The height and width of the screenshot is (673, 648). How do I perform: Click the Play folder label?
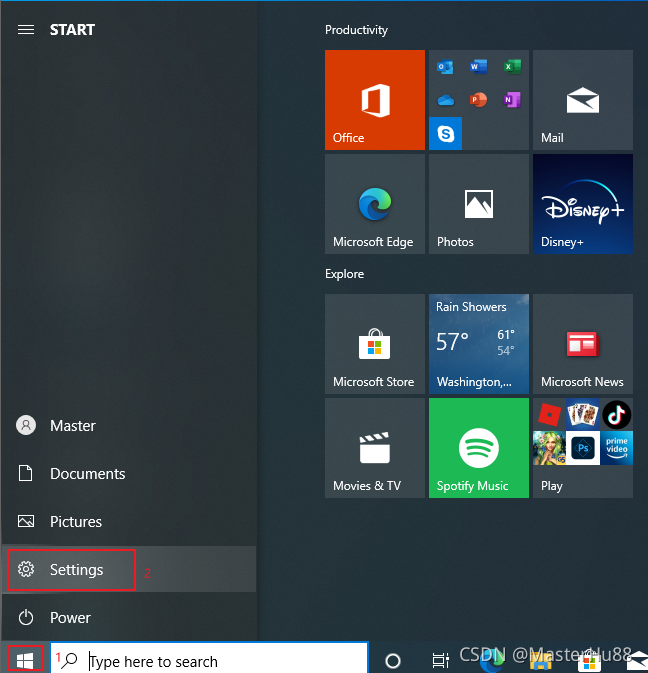tap(551, 486)
